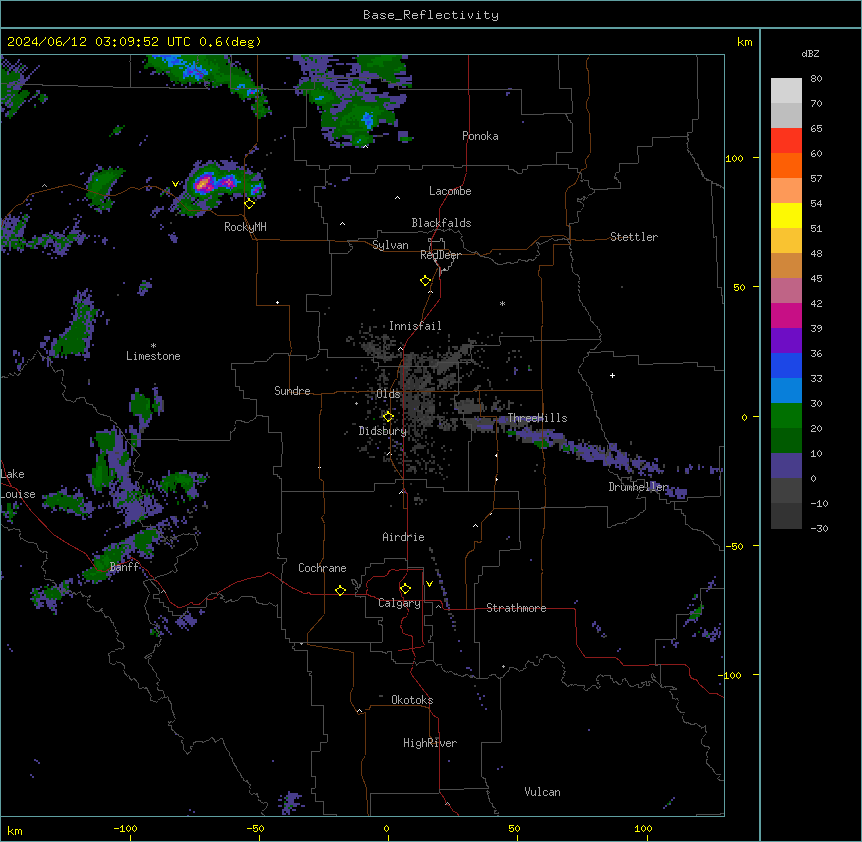Image resolution: width=862 pixels, height=842 pixels.
Task: Pick the violet purple legend swatch below 39
Action: pos(786,340)
